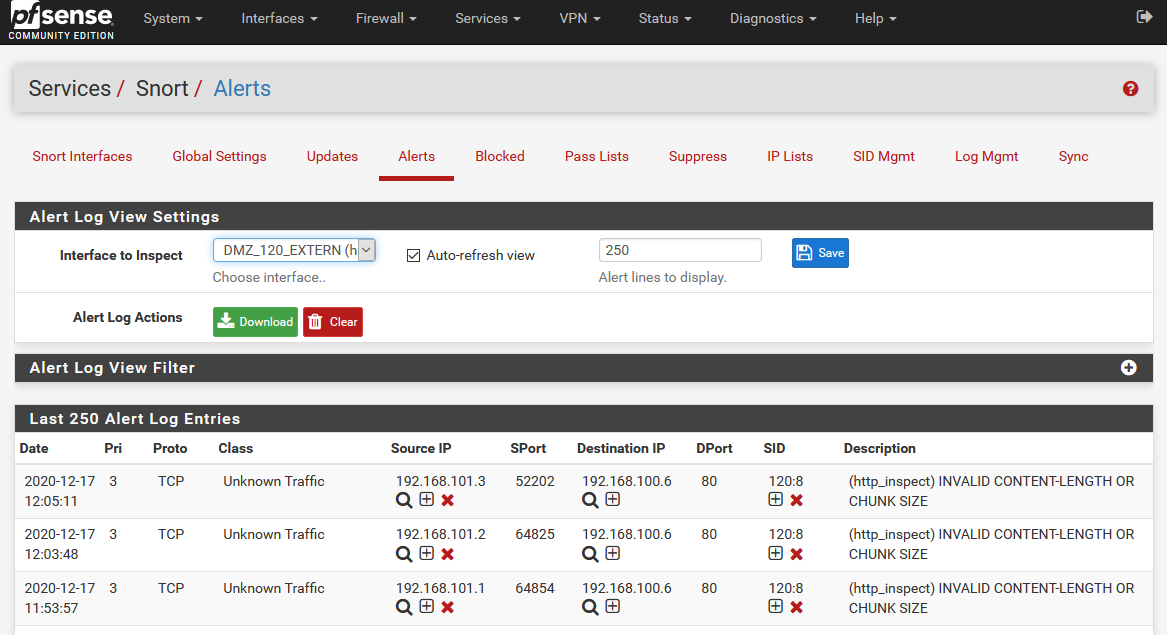Resolve source IP 192.168.101.3 magnifier icon

pos(403,500)
